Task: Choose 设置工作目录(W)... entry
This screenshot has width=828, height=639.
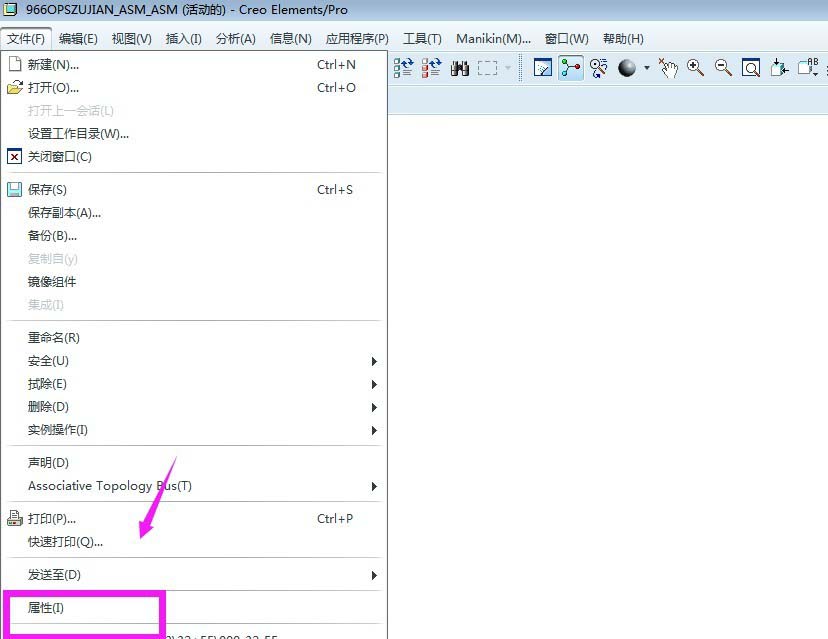Action: click(194, 134)
